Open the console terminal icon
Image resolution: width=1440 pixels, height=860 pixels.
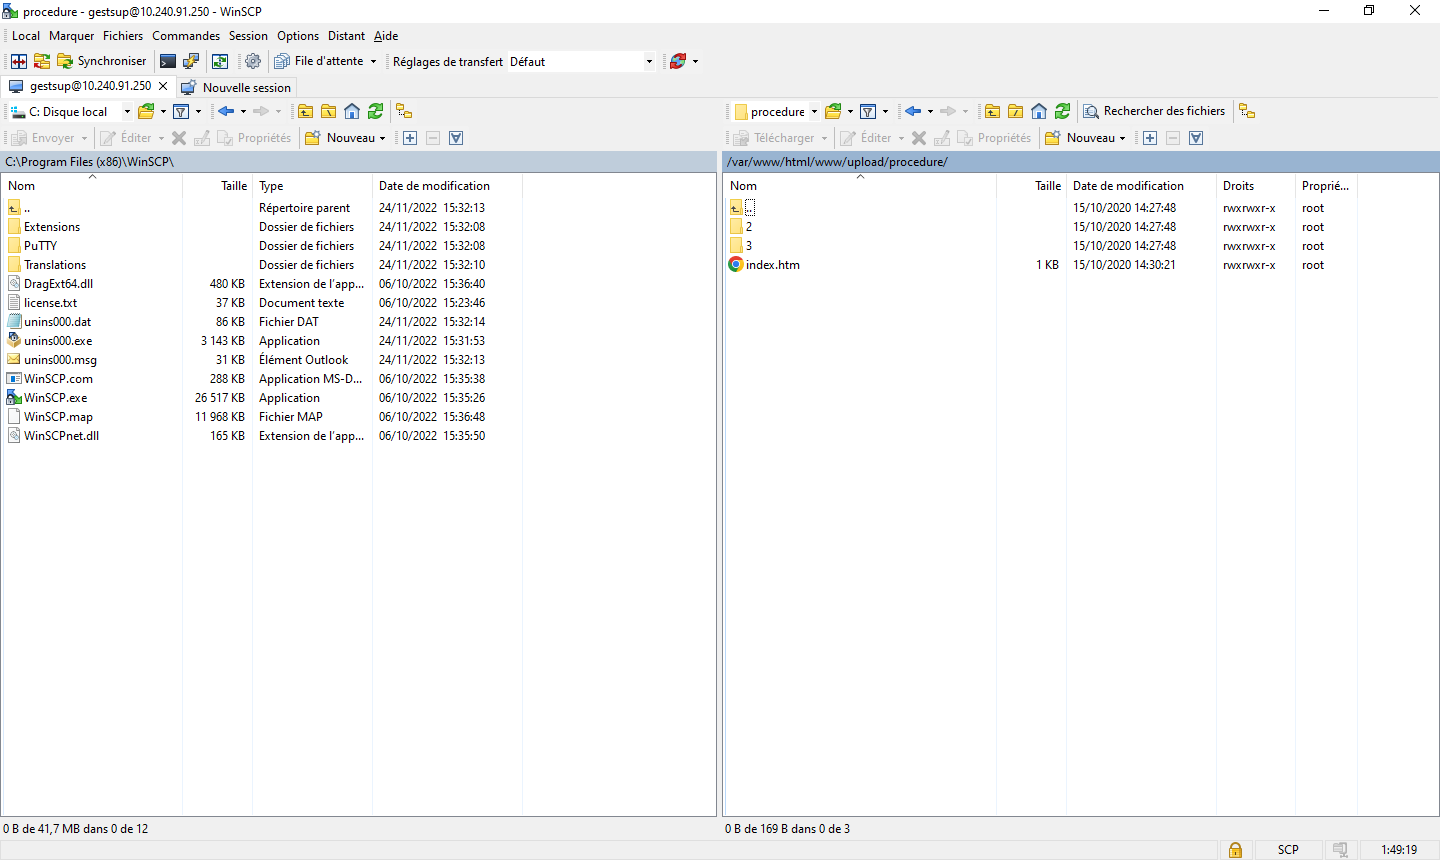tap(168, 61)
